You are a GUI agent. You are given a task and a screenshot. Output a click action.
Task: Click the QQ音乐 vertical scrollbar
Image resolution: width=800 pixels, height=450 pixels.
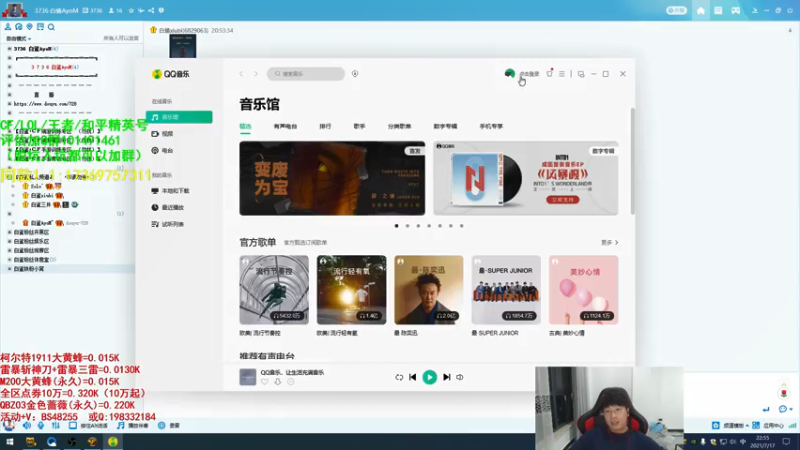point(633,161)
